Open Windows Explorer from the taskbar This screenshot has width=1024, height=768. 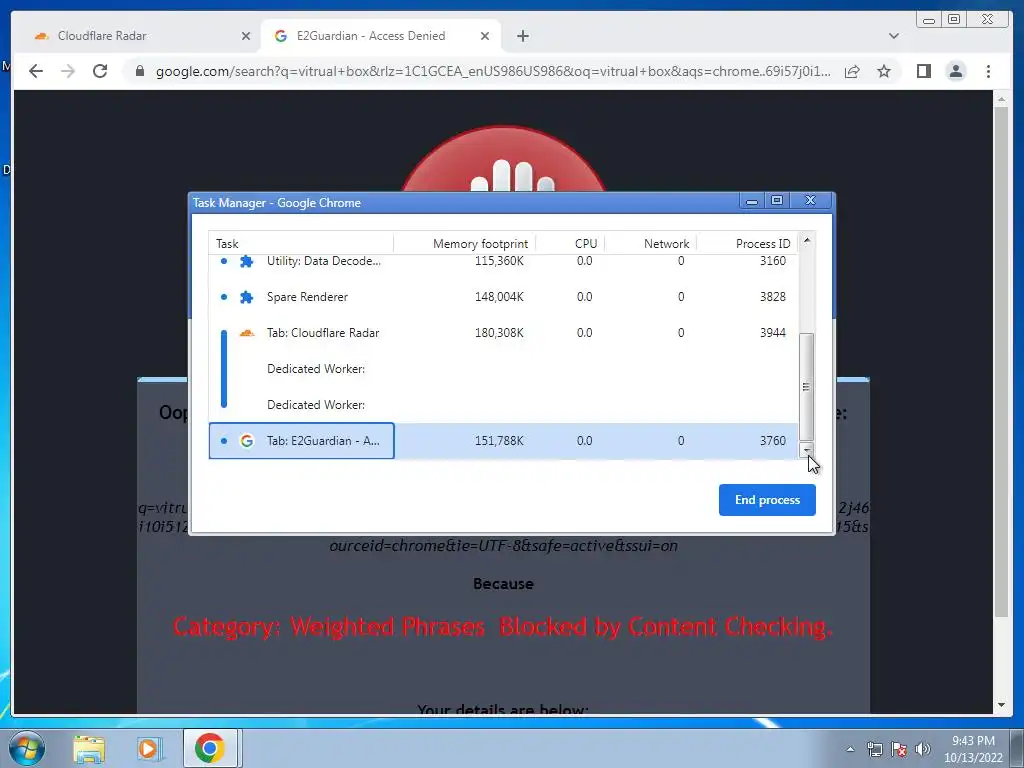click(x=89, y=748)
